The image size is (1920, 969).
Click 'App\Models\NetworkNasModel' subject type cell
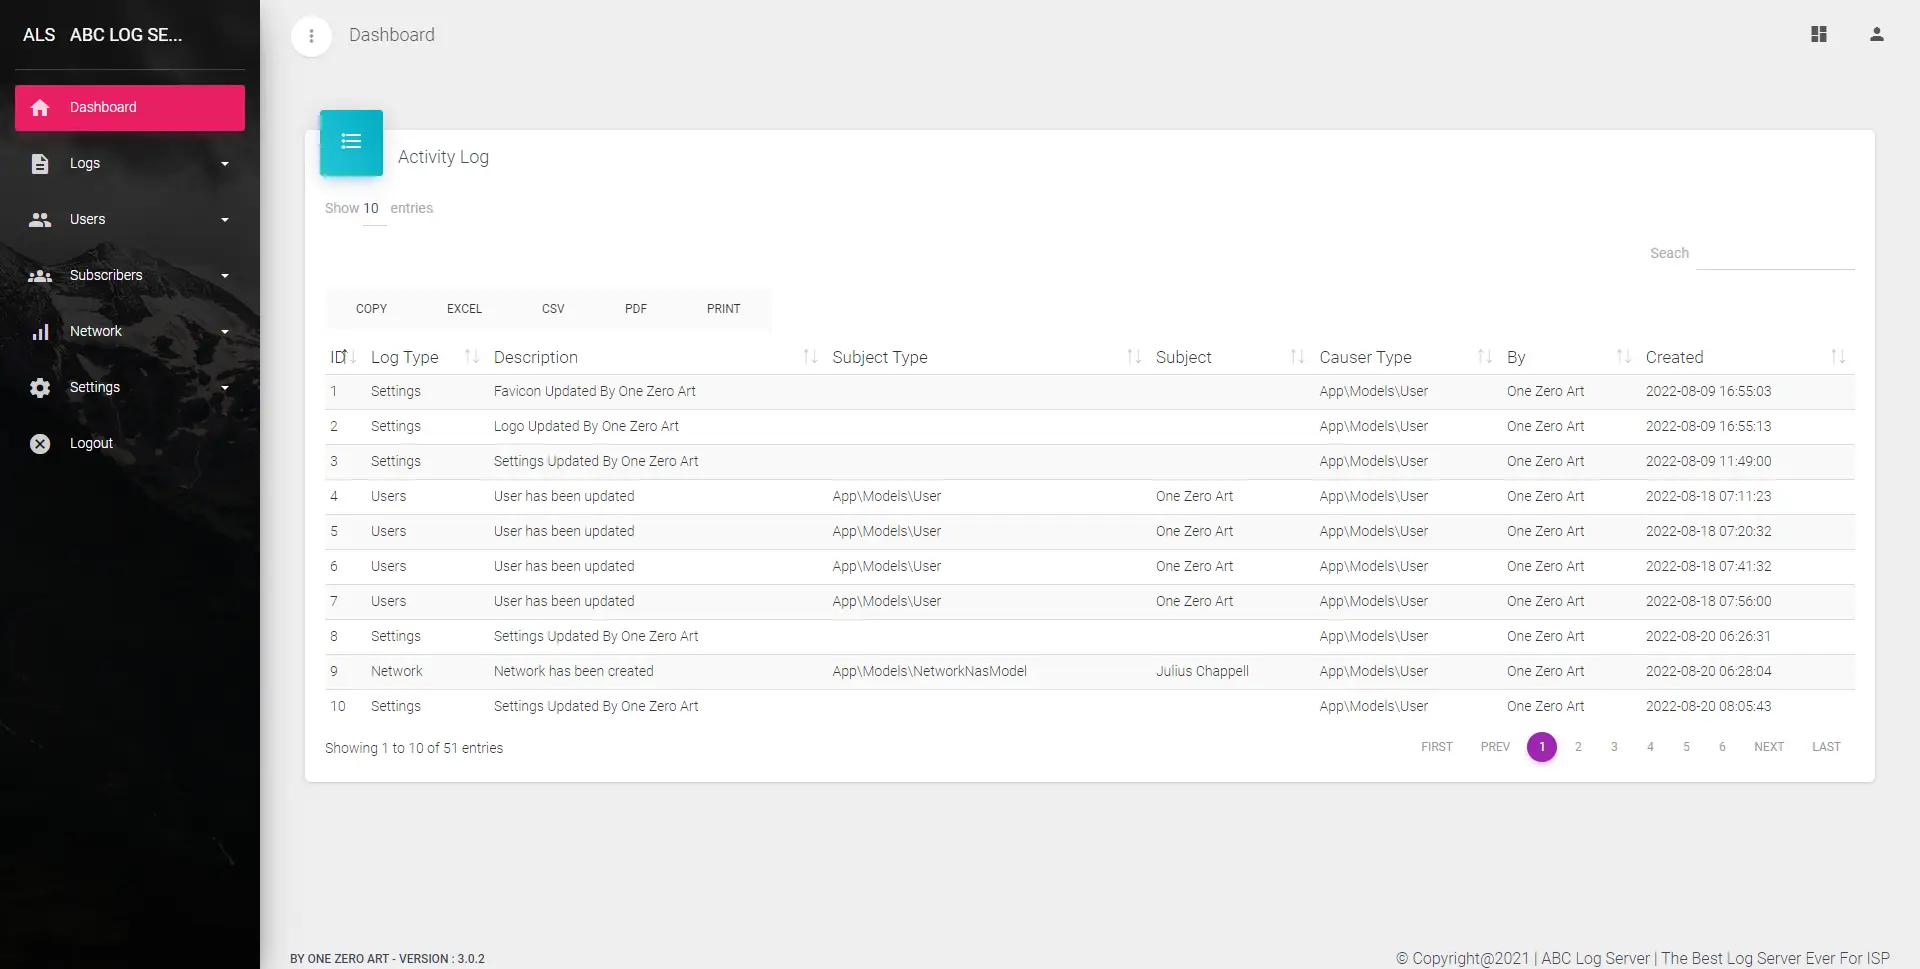point(929,672)
